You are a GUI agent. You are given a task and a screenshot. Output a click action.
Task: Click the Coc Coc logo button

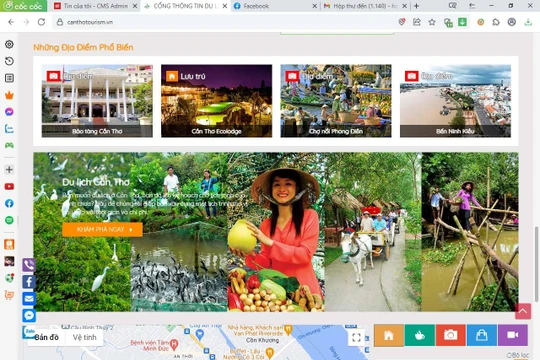(x=23, y=6)
